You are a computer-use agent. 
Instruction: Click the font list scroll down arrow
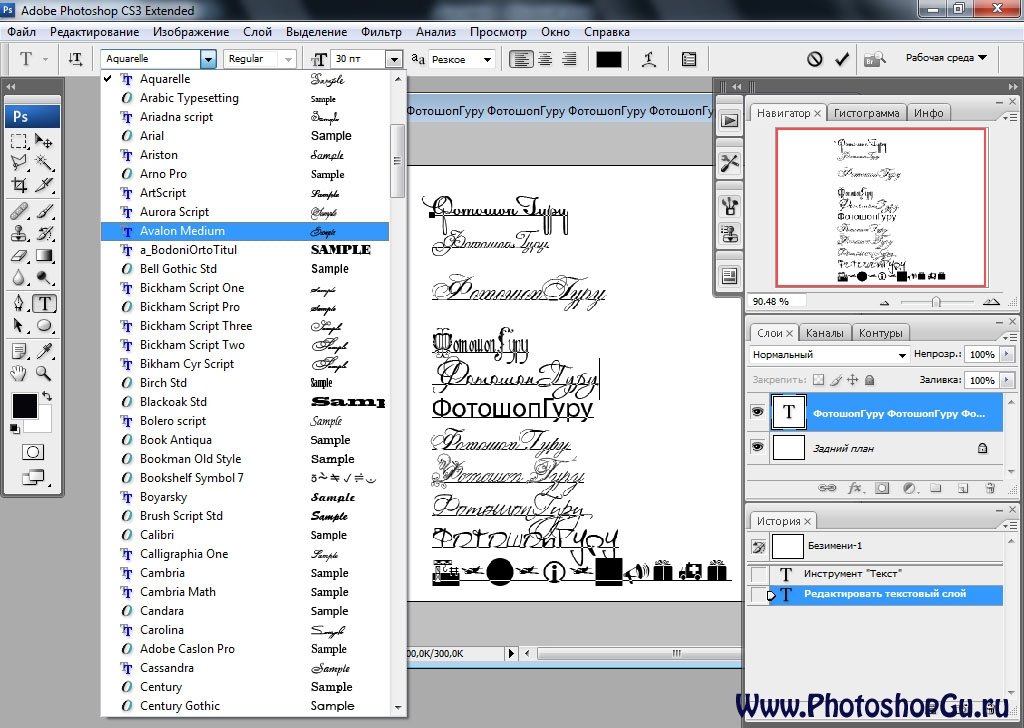click(x=398, y=708)
